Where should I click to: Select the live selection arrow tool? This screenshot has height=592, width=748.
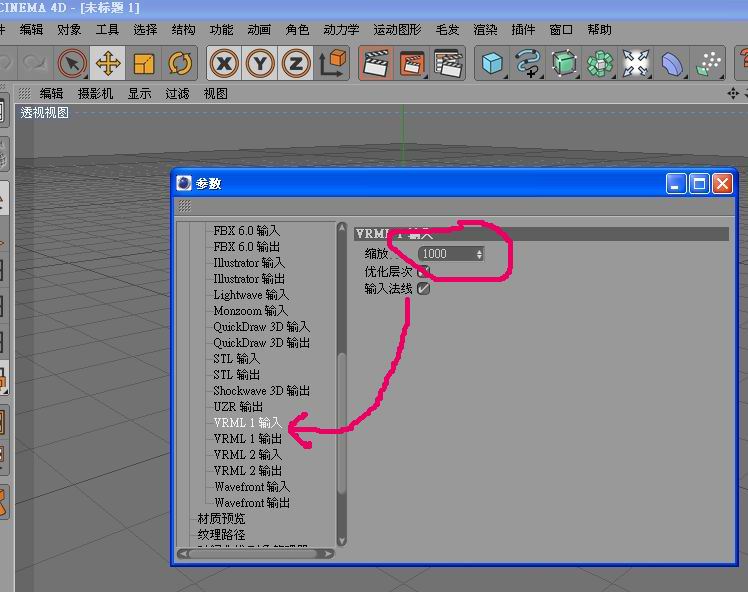point(72,63)
